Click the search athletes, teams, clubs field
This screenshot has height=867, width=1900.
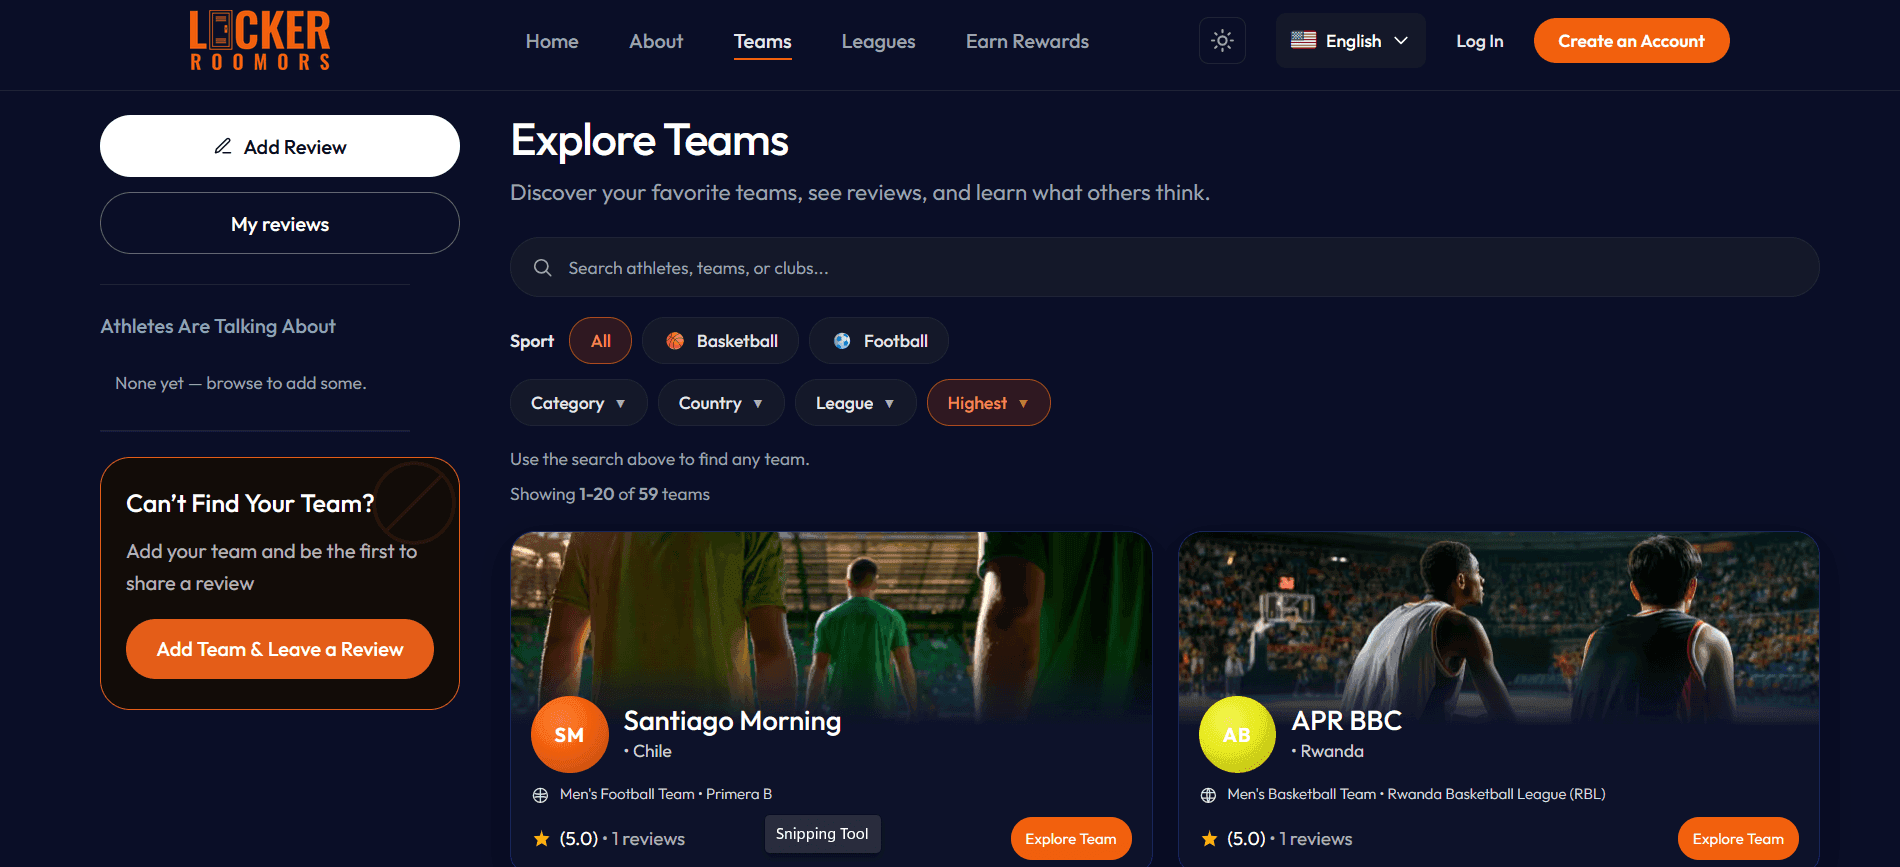click(1164, 267)
